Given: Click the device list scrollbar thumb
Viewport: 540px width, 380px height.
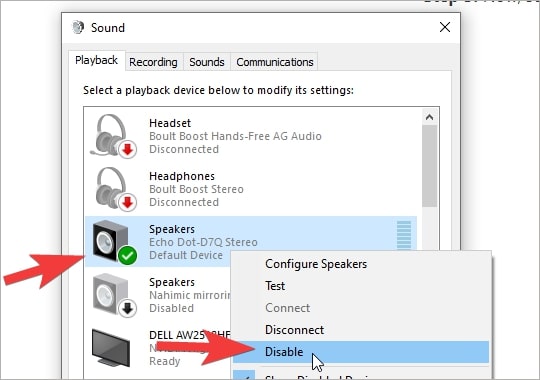Looking at the screenshot, I should (x=429, y=166).
